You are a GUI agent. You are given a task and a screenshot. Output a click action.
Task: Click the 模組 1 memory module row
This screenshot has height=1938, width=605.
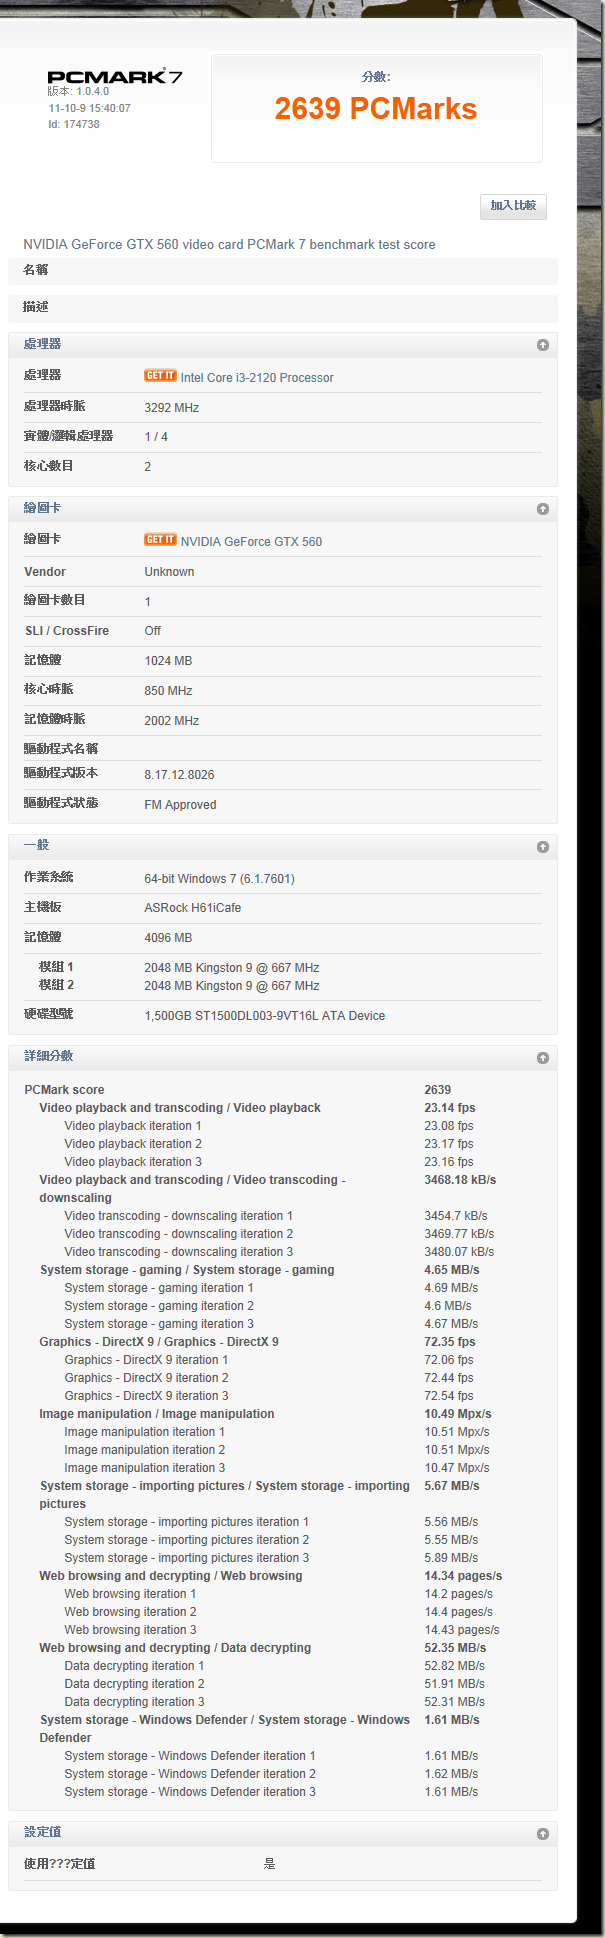point(283,968)
